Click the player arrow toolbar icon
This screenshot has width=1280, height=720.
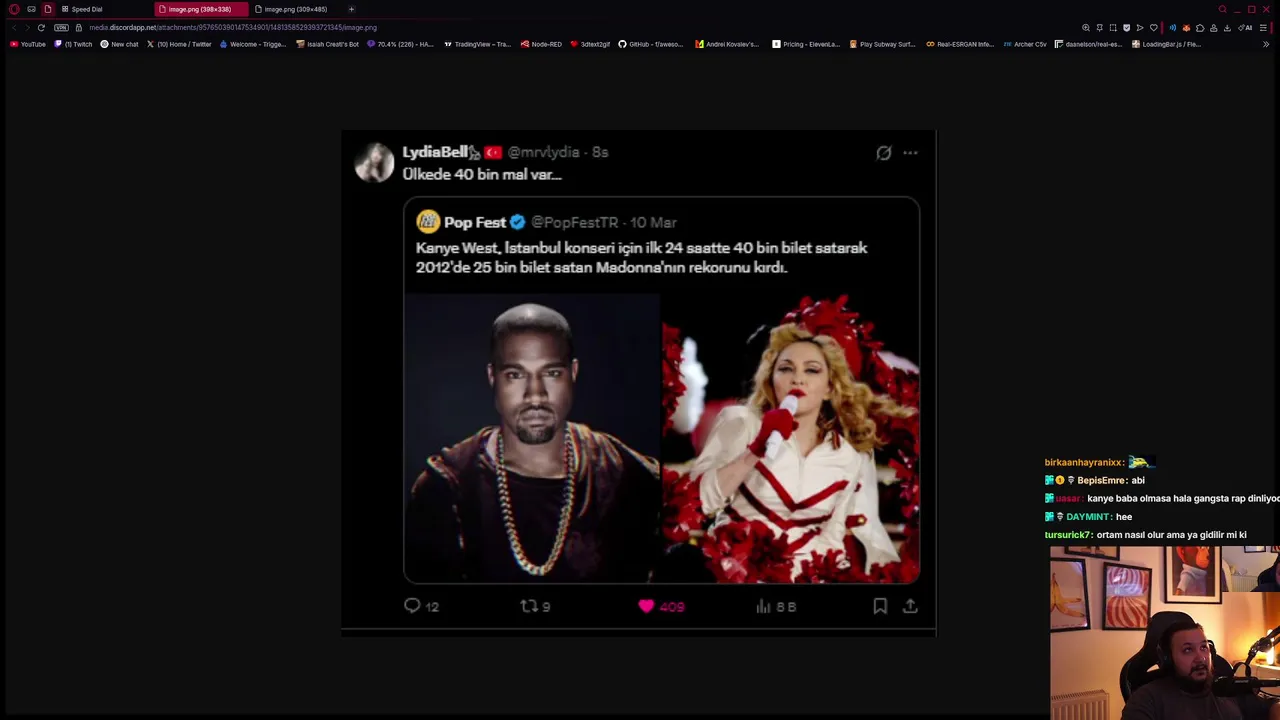(1140, 28)
